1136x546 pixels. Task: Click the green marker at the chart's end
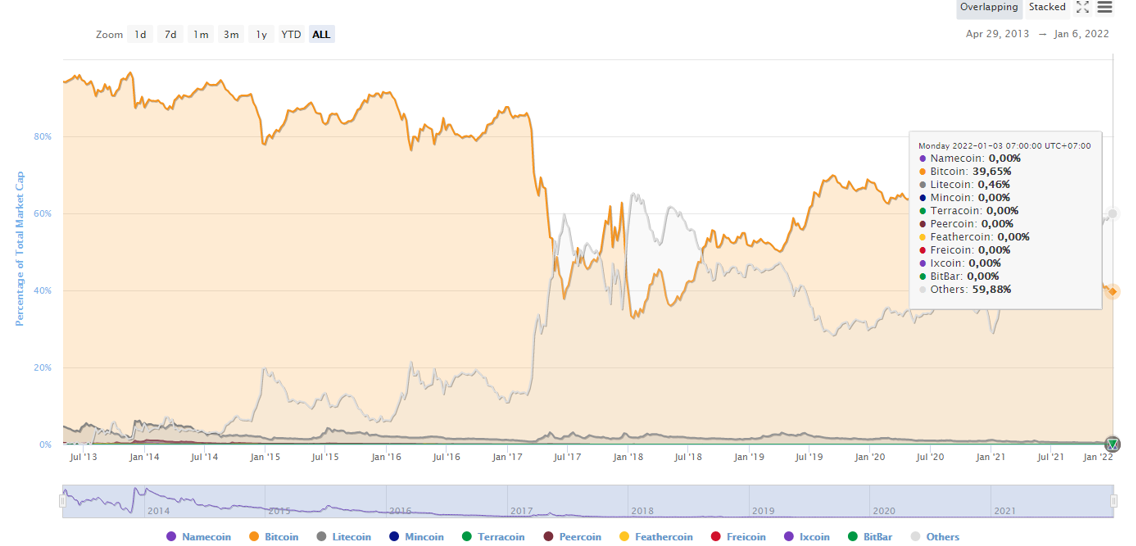coord(1112,444)
